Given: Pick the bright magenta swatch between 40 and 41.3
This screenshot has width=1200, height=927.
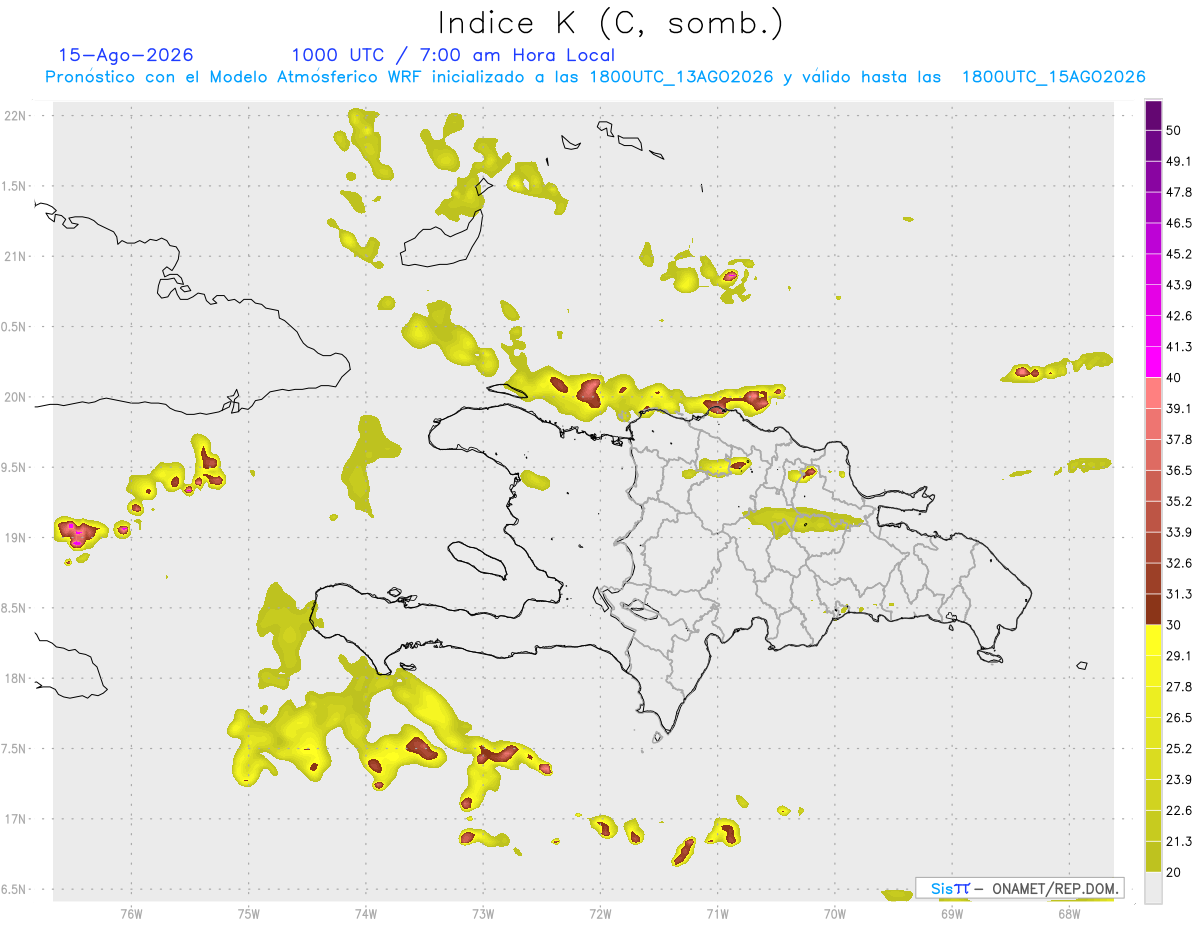Looking at the screenshot, I should 1153,362.
